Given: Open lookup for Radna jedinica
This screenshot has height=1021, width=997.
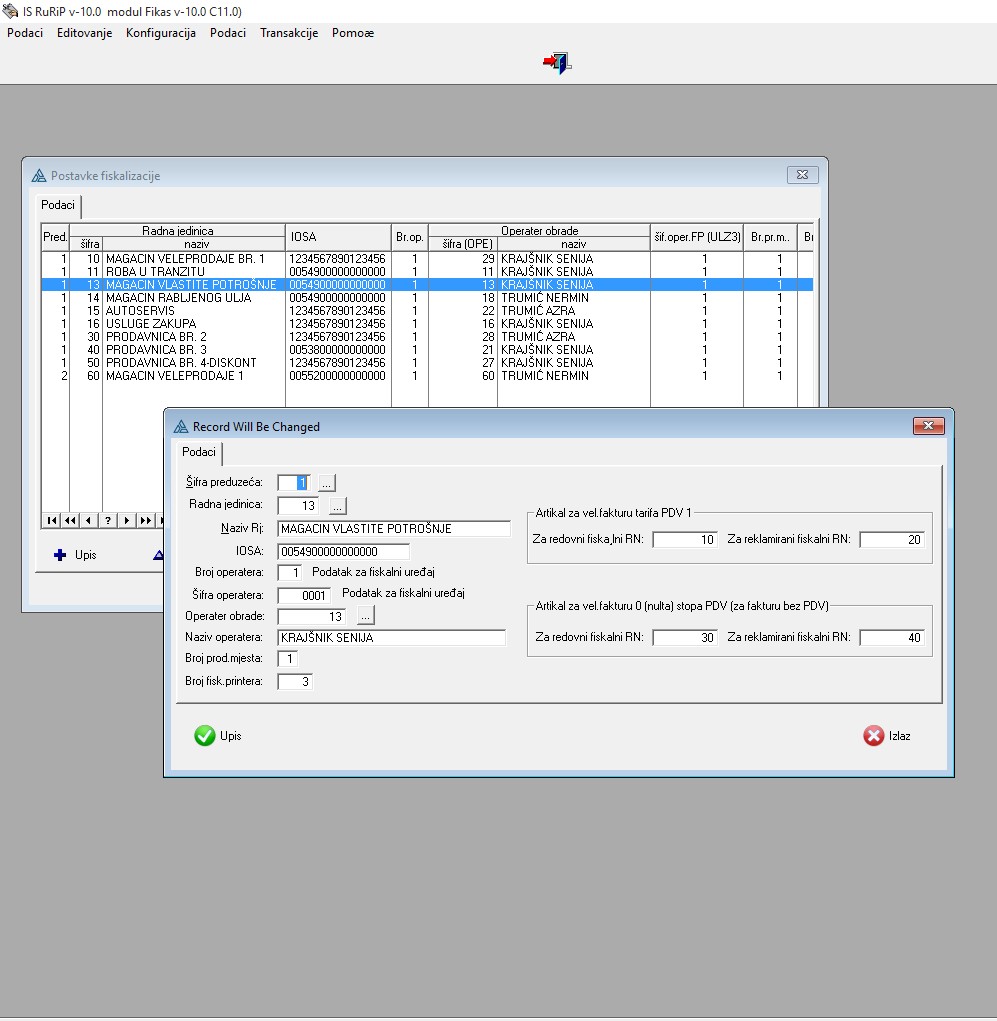Looking at the screenshot, I should [x=337, y=505].
